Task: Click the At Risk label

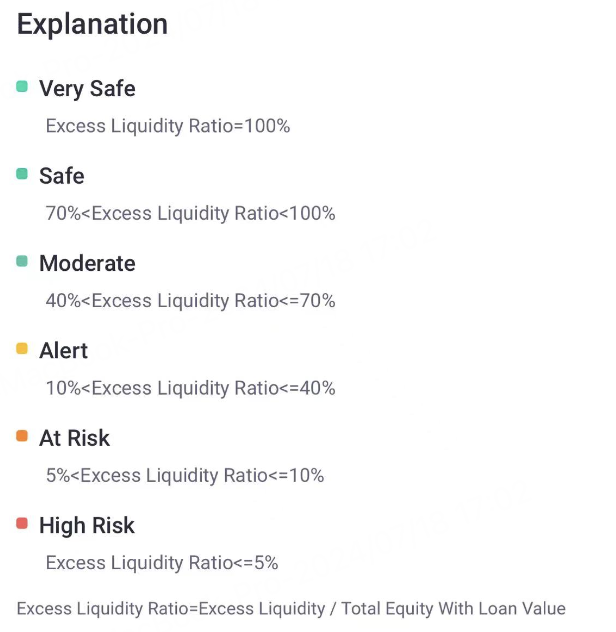Action: 74,438
